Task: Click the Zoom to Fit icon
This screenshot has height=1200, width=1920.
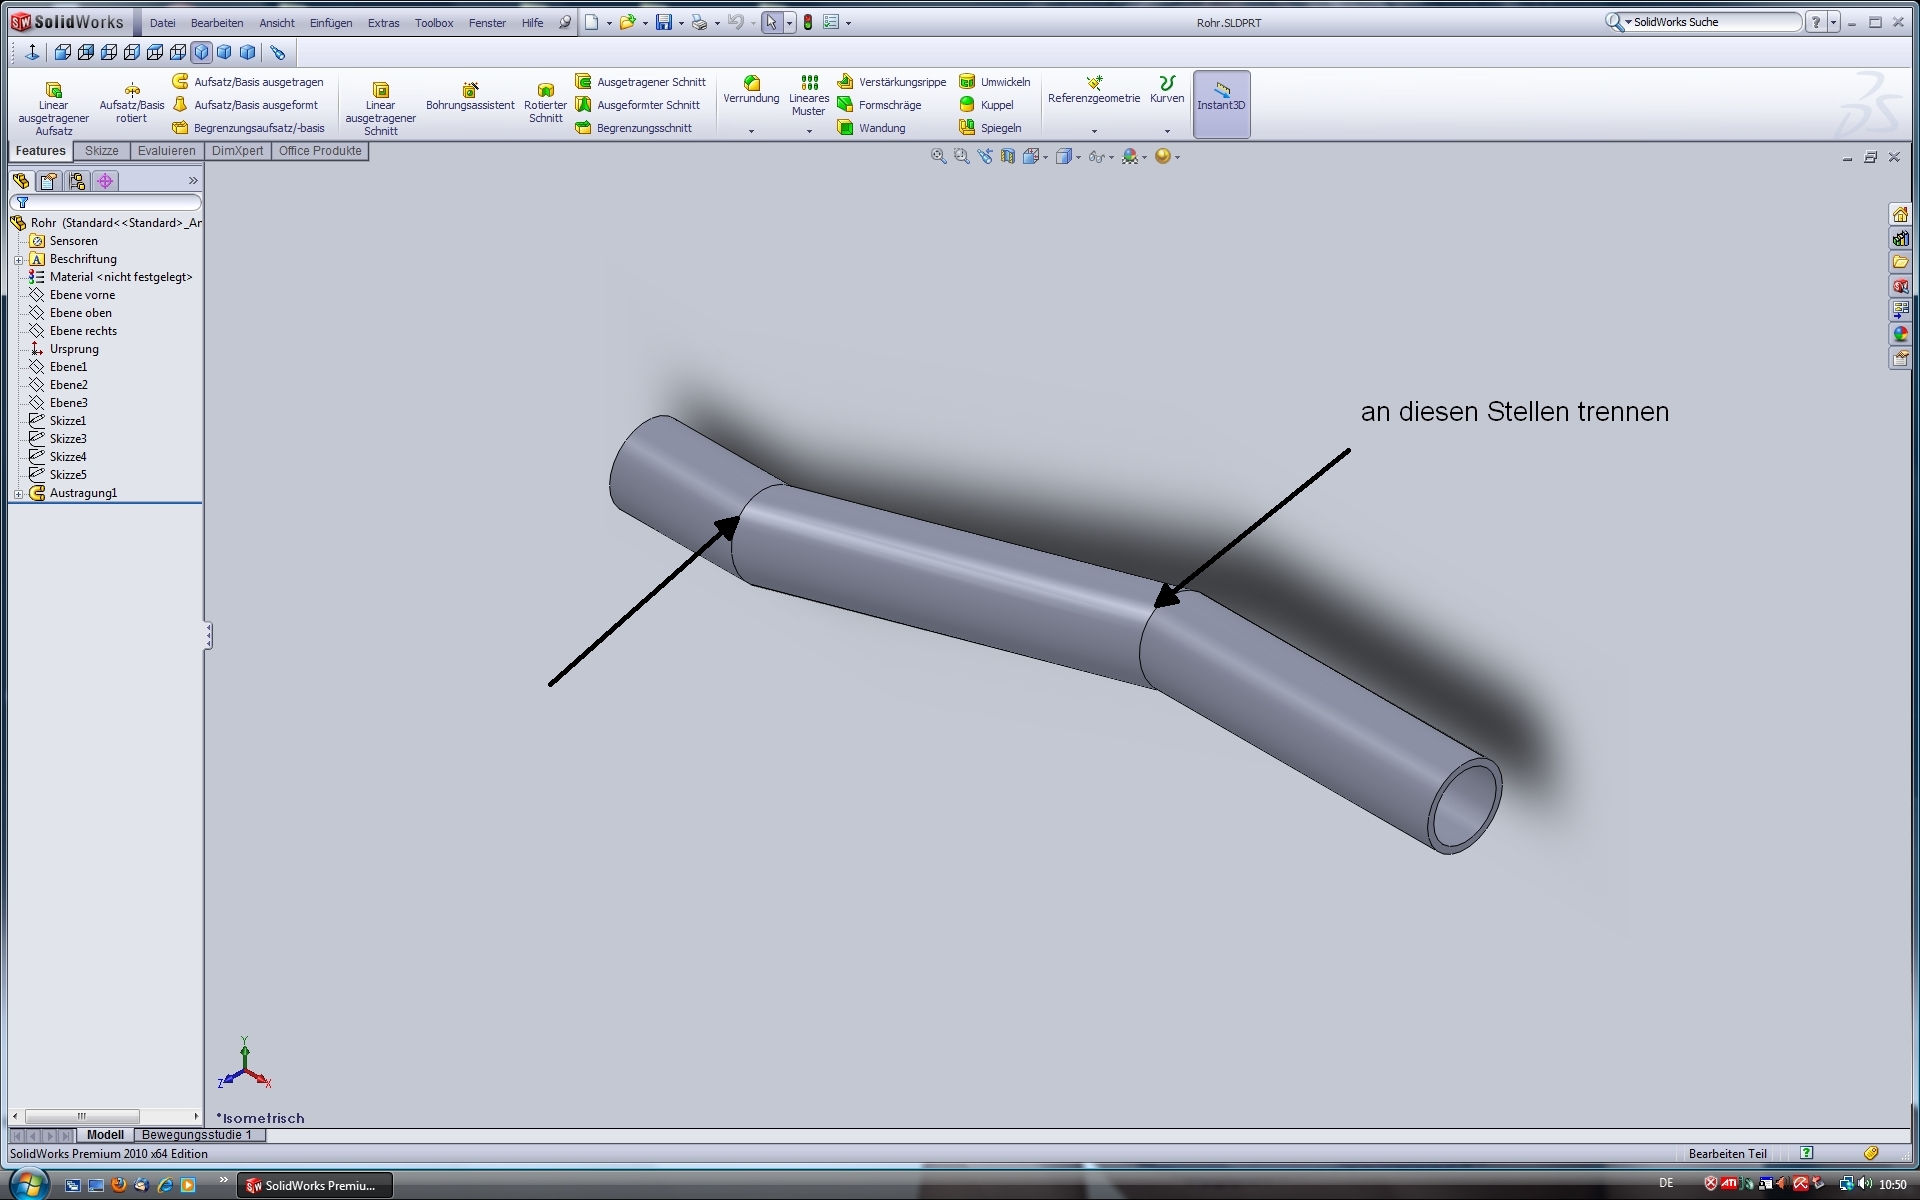Action: click(938, 157)
